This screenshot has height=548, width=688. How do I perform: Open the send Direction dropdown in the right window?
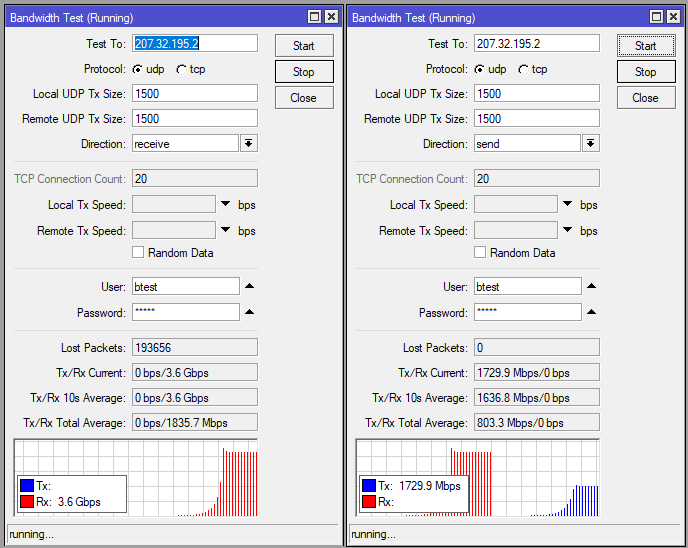pos(591,143)
